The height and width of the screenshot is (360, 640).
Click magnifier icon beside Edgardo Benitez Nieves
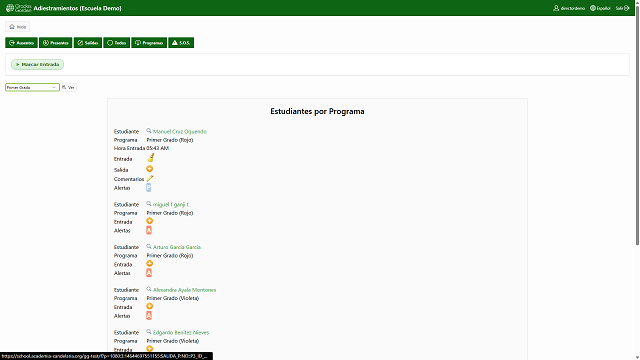pyautogui.click(x=149, y=332)
